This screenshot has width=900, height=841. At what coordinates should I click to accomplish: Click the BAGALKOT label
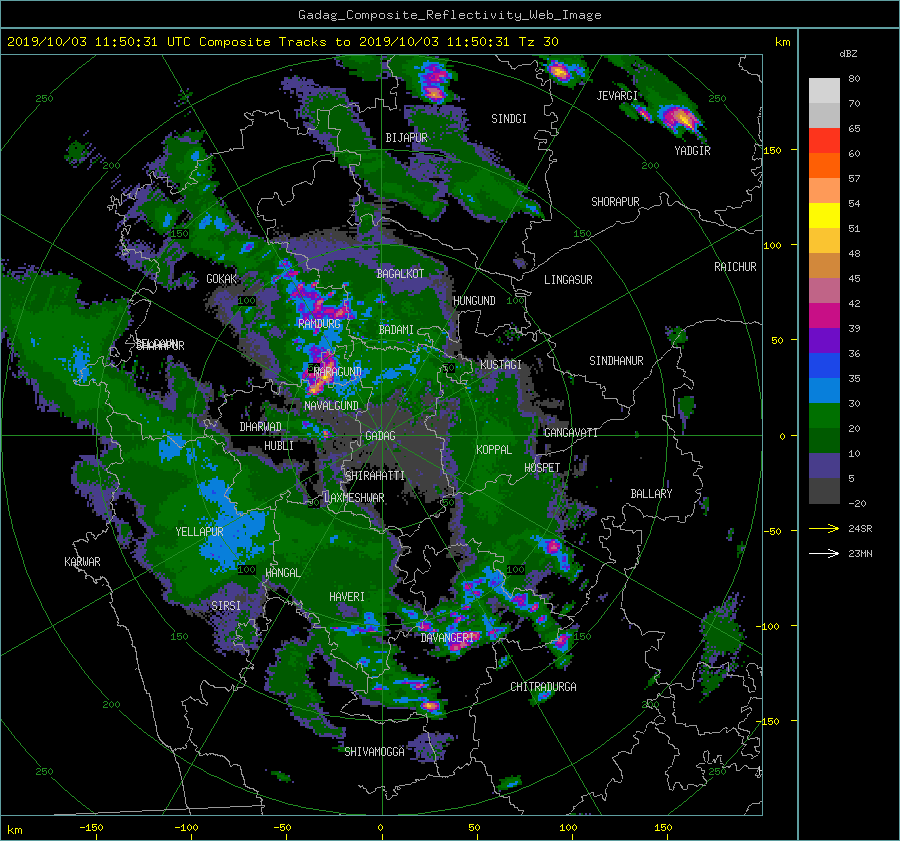(400, 274)
